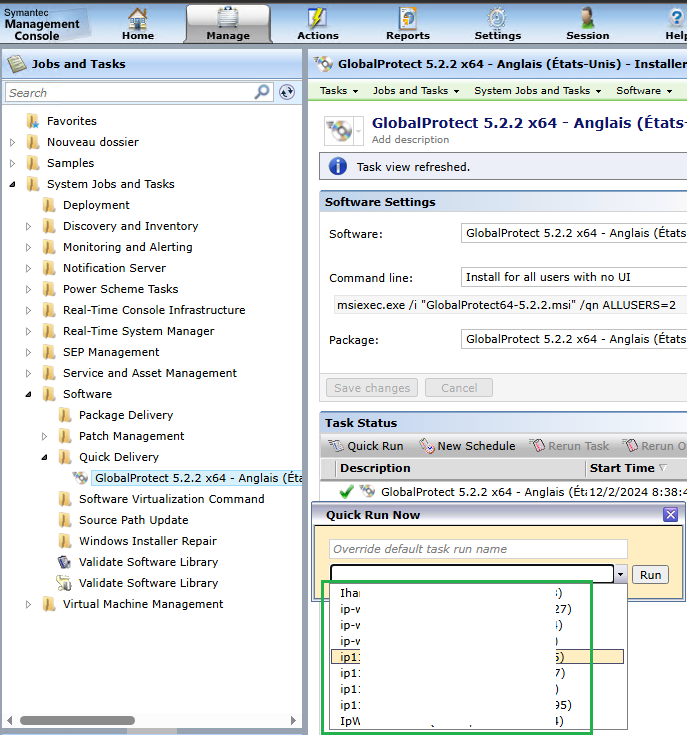Click the GlobalProtect task status row
687x735 pixels.
coord(504,492)
